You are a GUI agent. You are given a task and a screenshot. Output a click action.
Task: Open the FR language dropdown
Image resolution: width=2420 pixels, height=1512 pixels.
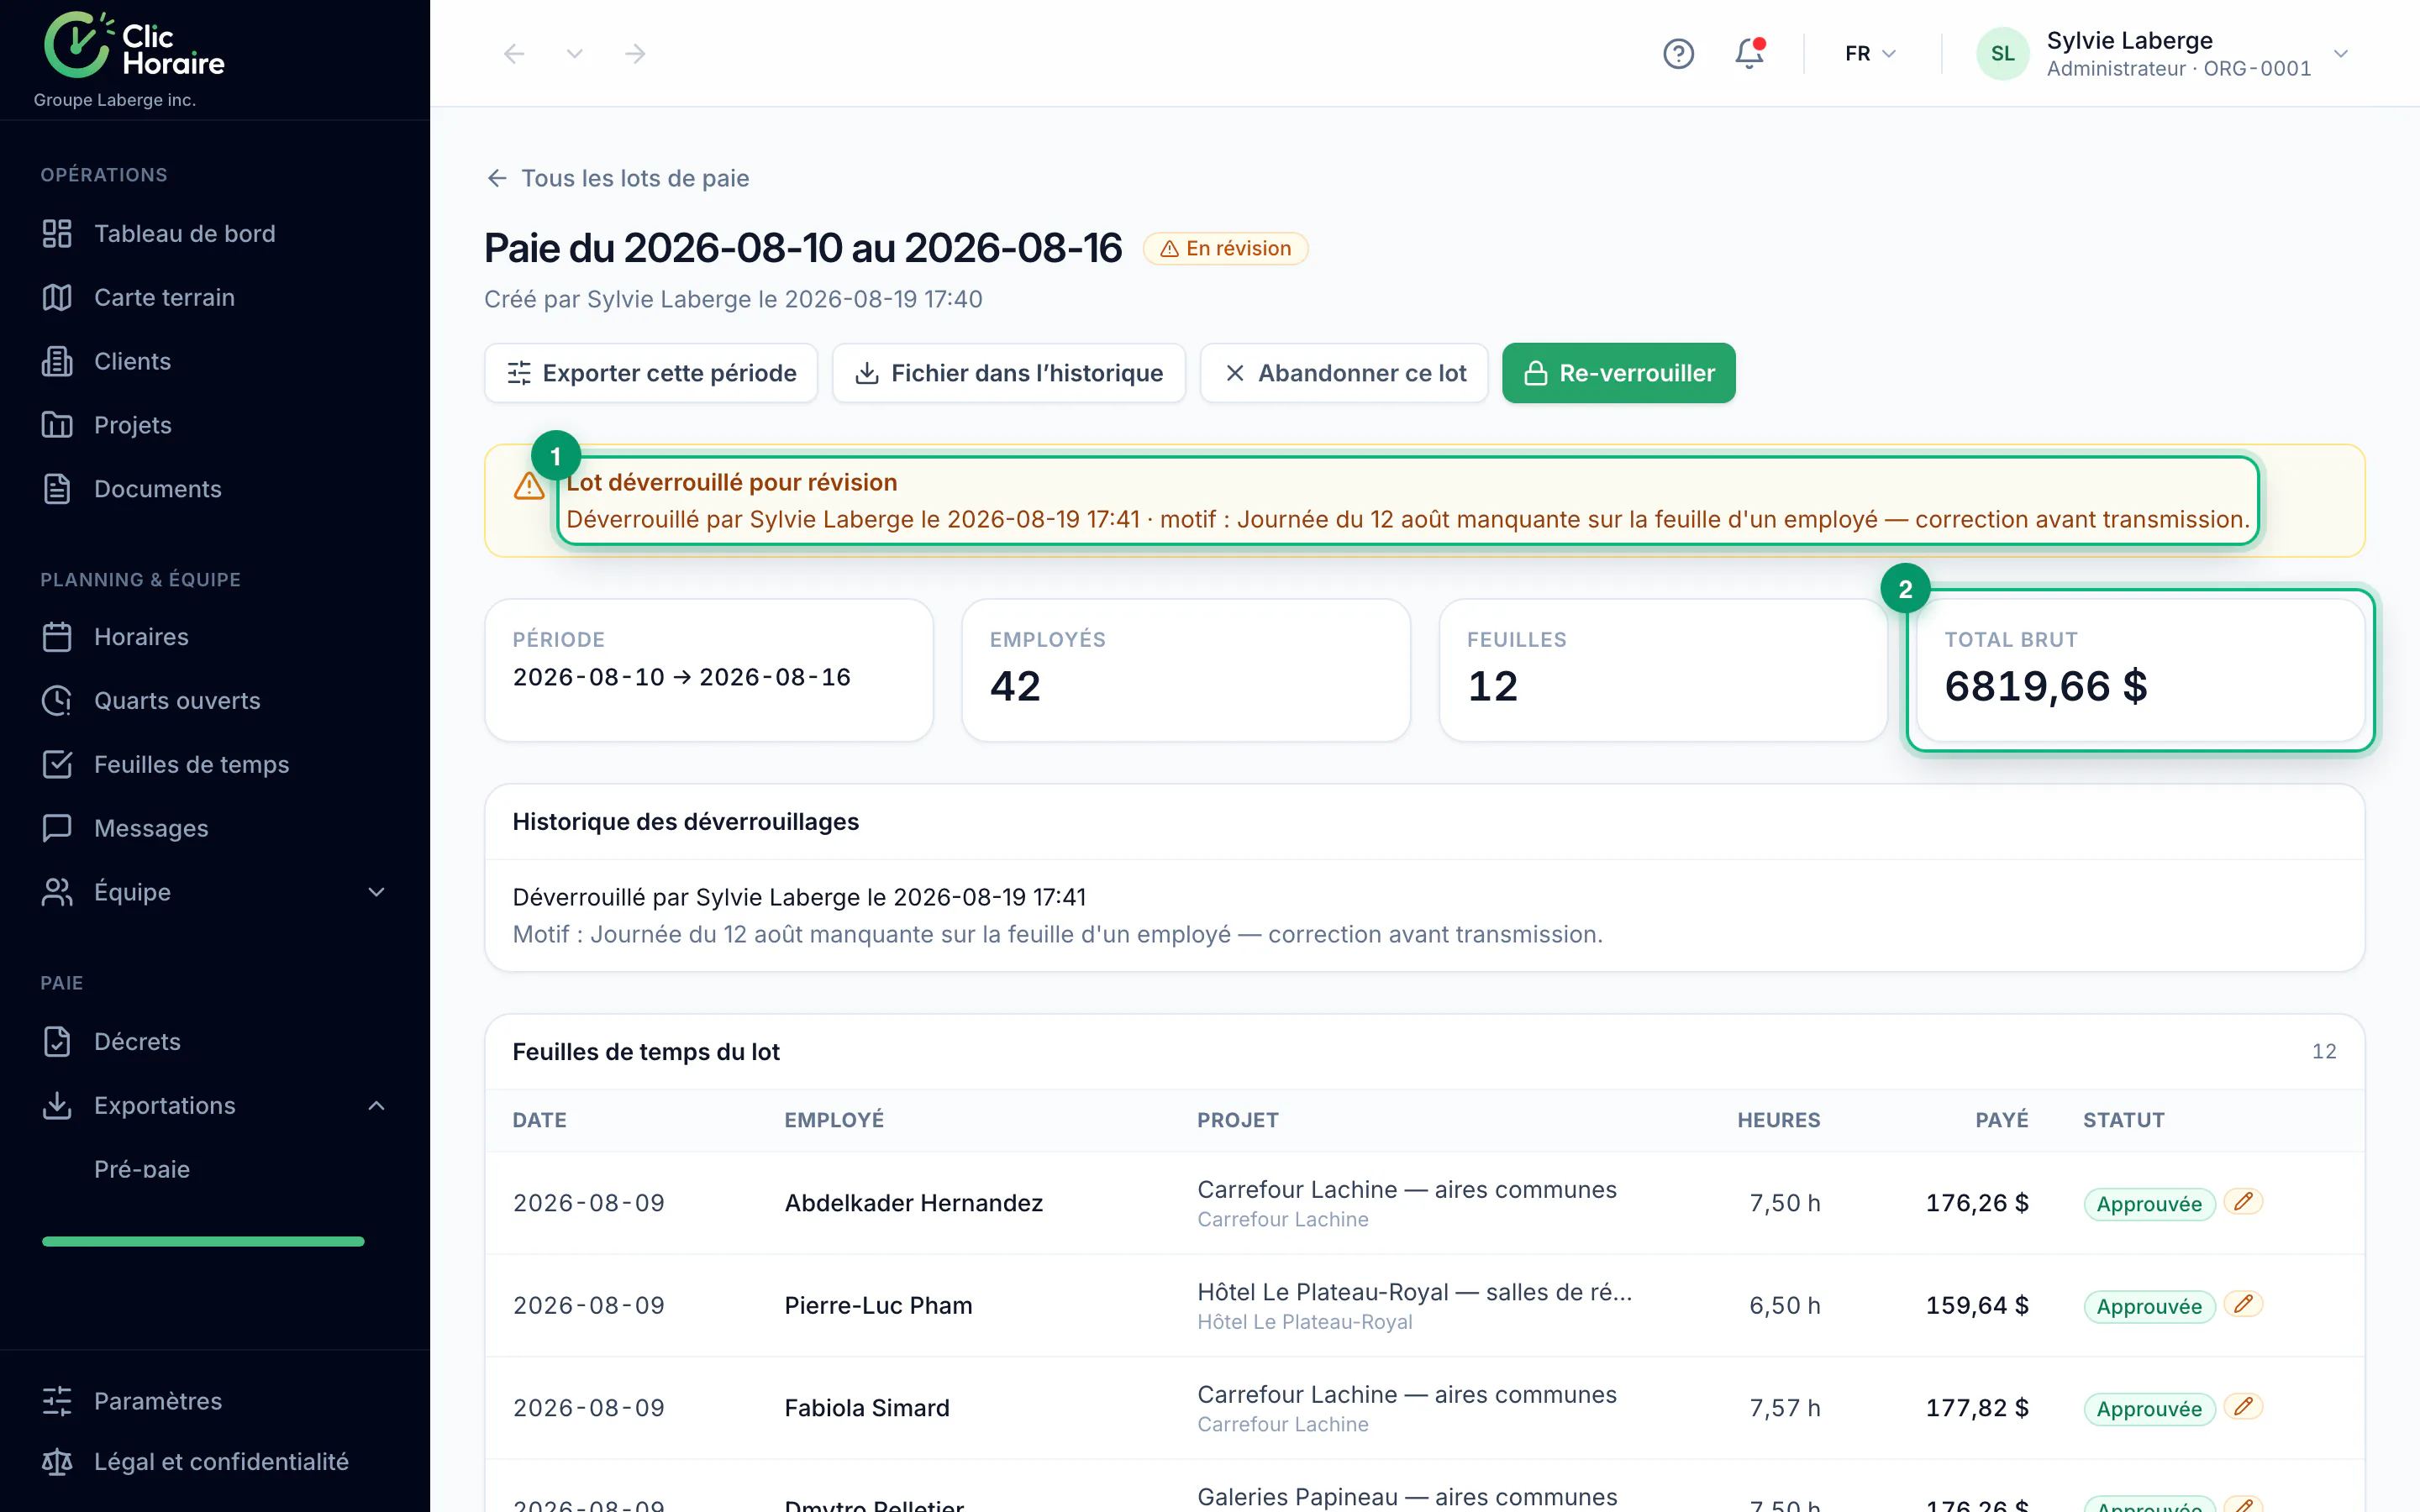click(1870, 53)
